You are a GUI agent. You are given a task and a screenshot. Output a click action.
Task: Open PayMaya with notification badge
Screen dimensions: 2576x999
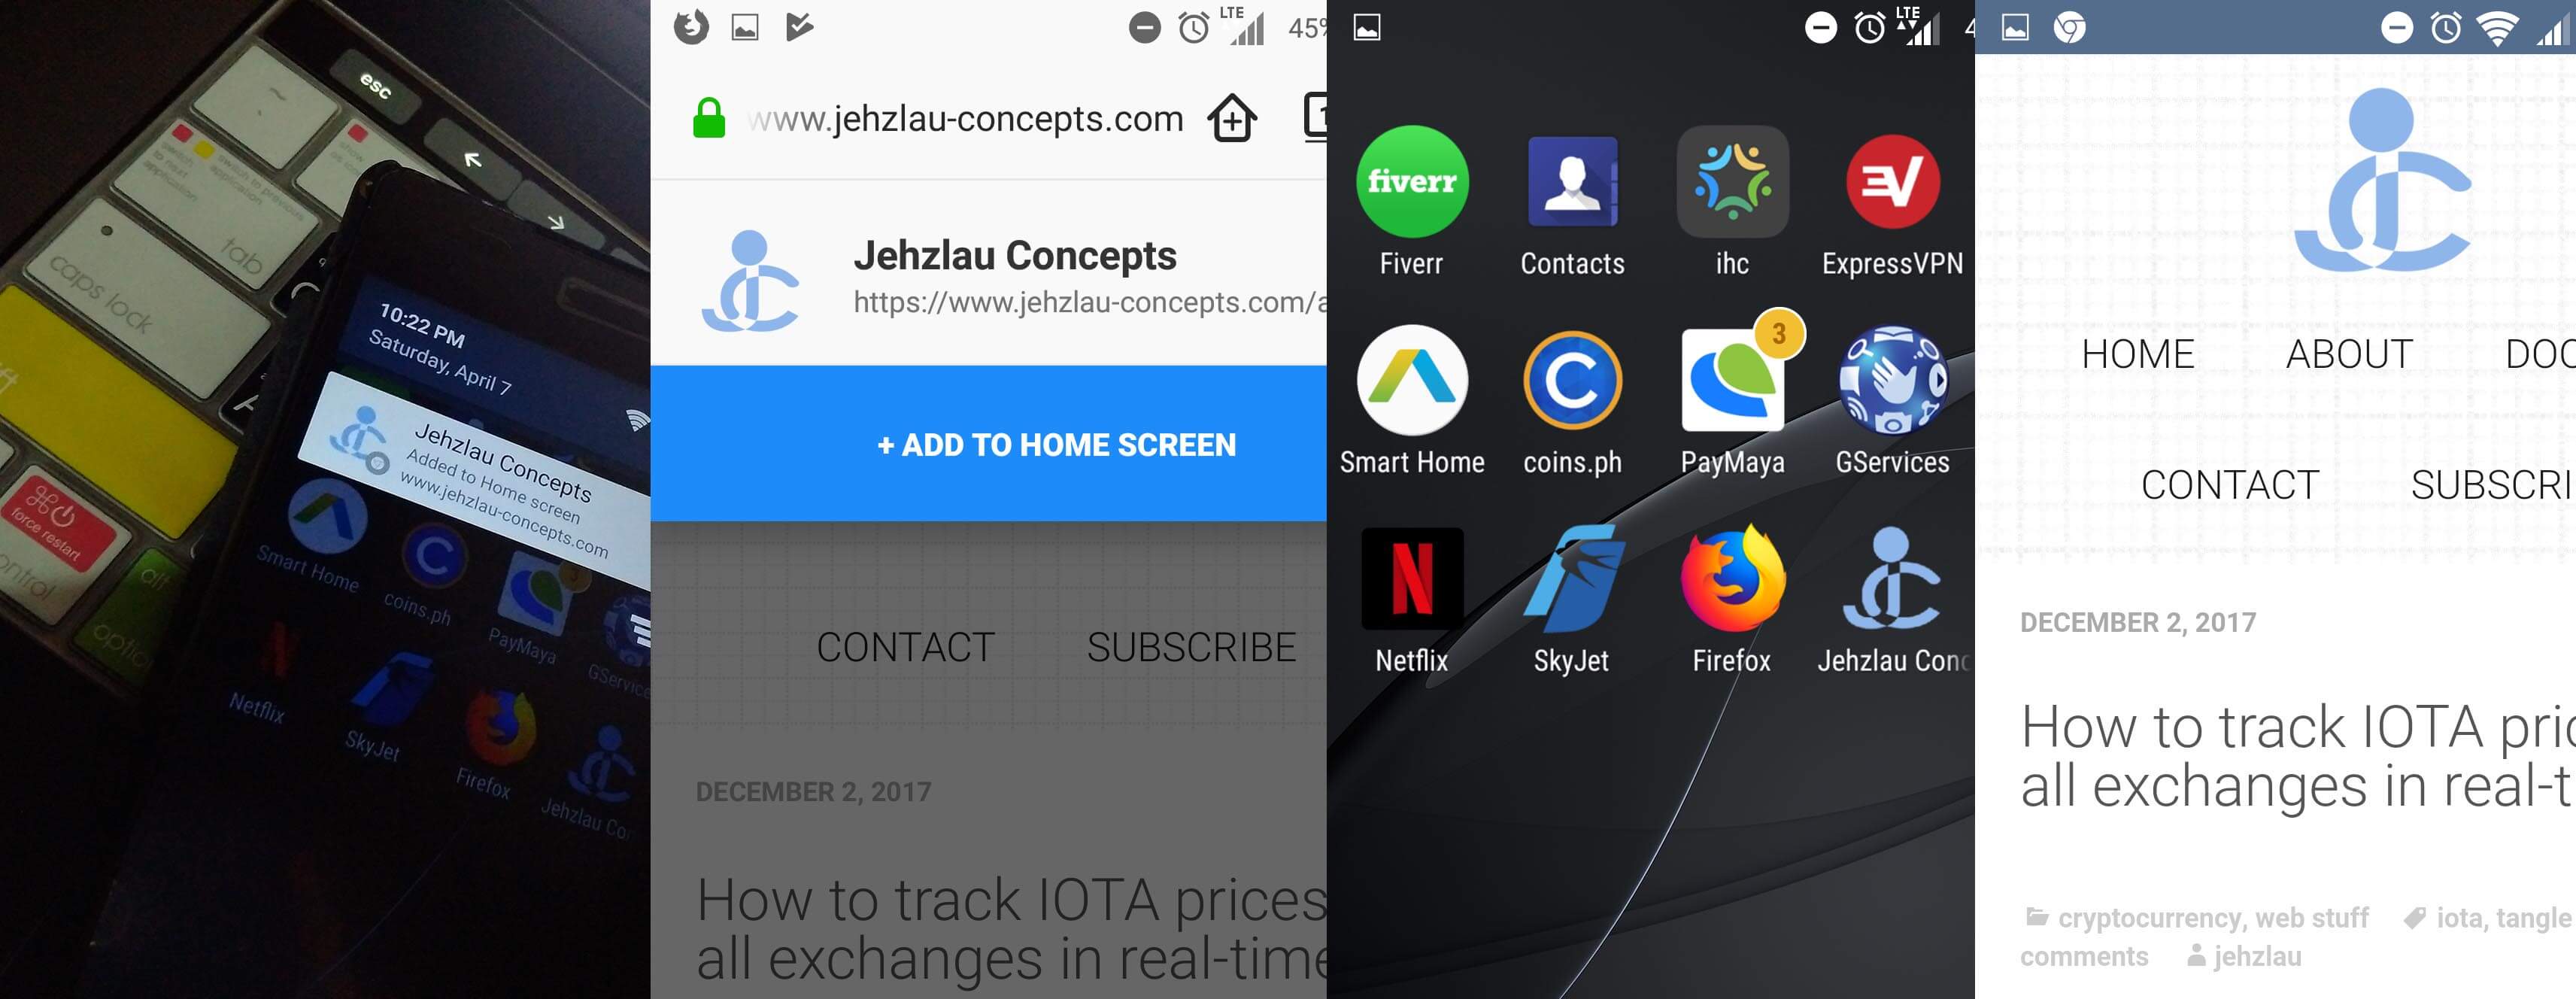pos(1734,380)
